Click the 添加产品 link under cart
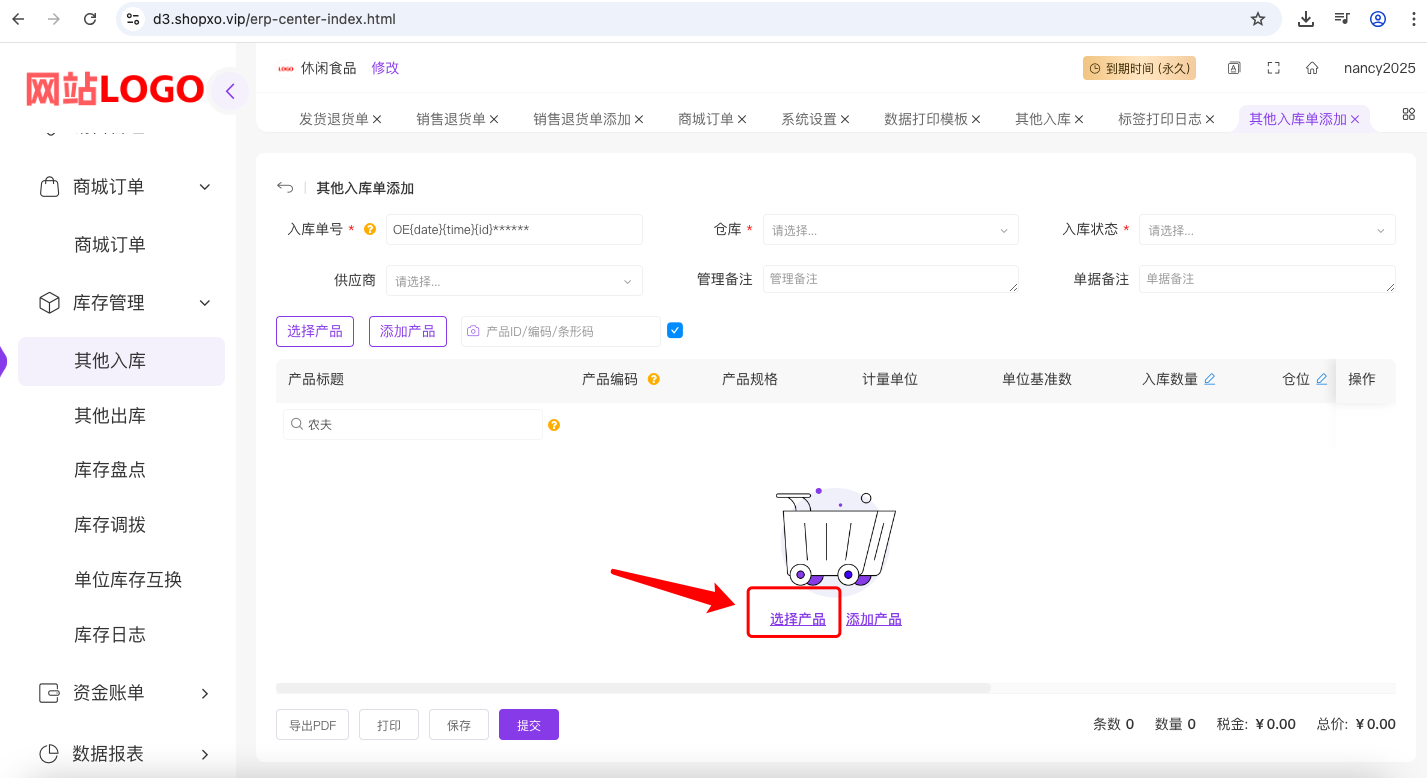 click(874, 619)
